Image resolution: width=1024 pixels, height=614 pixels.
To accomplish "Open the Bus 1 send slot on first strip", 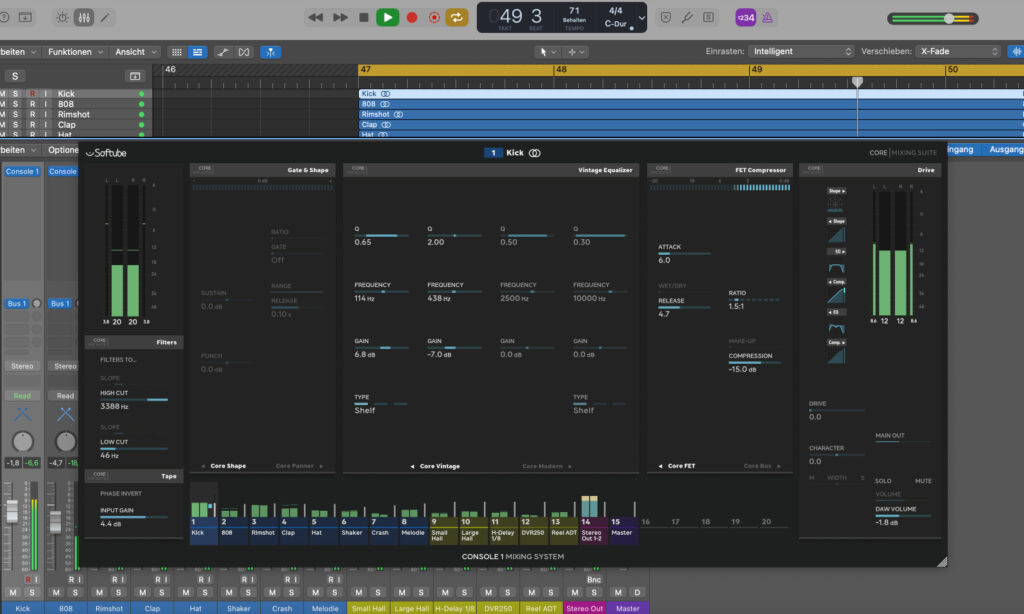I will tap(17, 304).
